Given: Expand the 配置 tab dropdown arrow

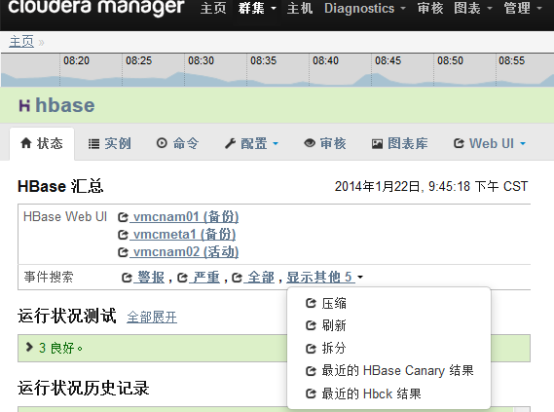Looking at the screenshot, I should click(x=276, y=143).
